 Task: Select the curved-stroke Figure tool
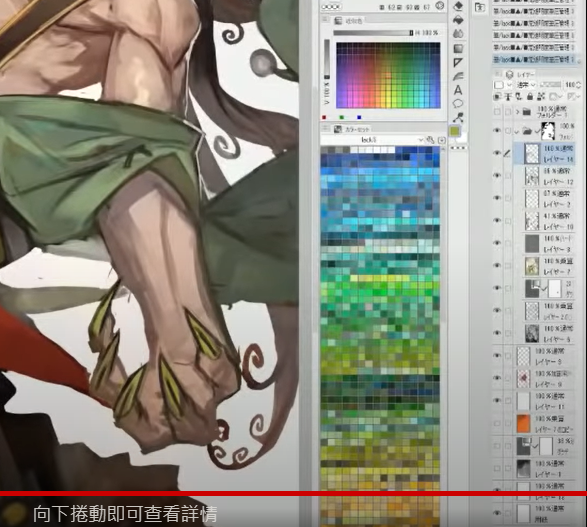pyautogui.click(x=458, y=76)
